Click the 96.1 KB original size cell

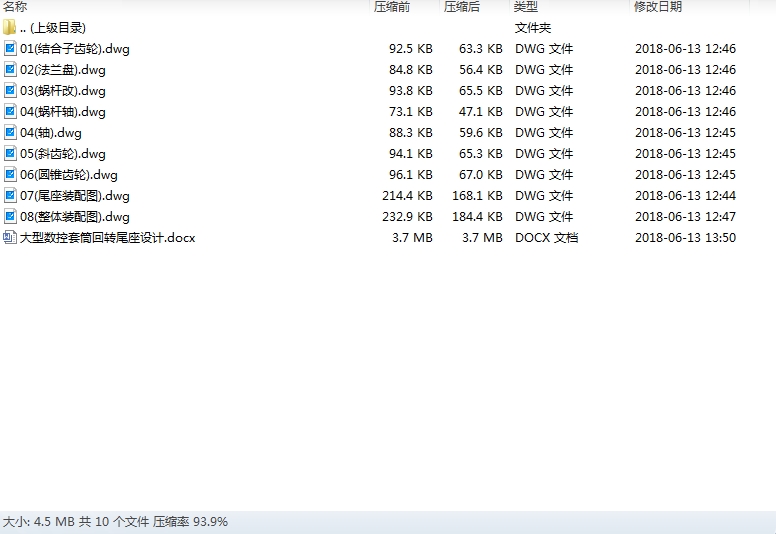tap(411, 175)
